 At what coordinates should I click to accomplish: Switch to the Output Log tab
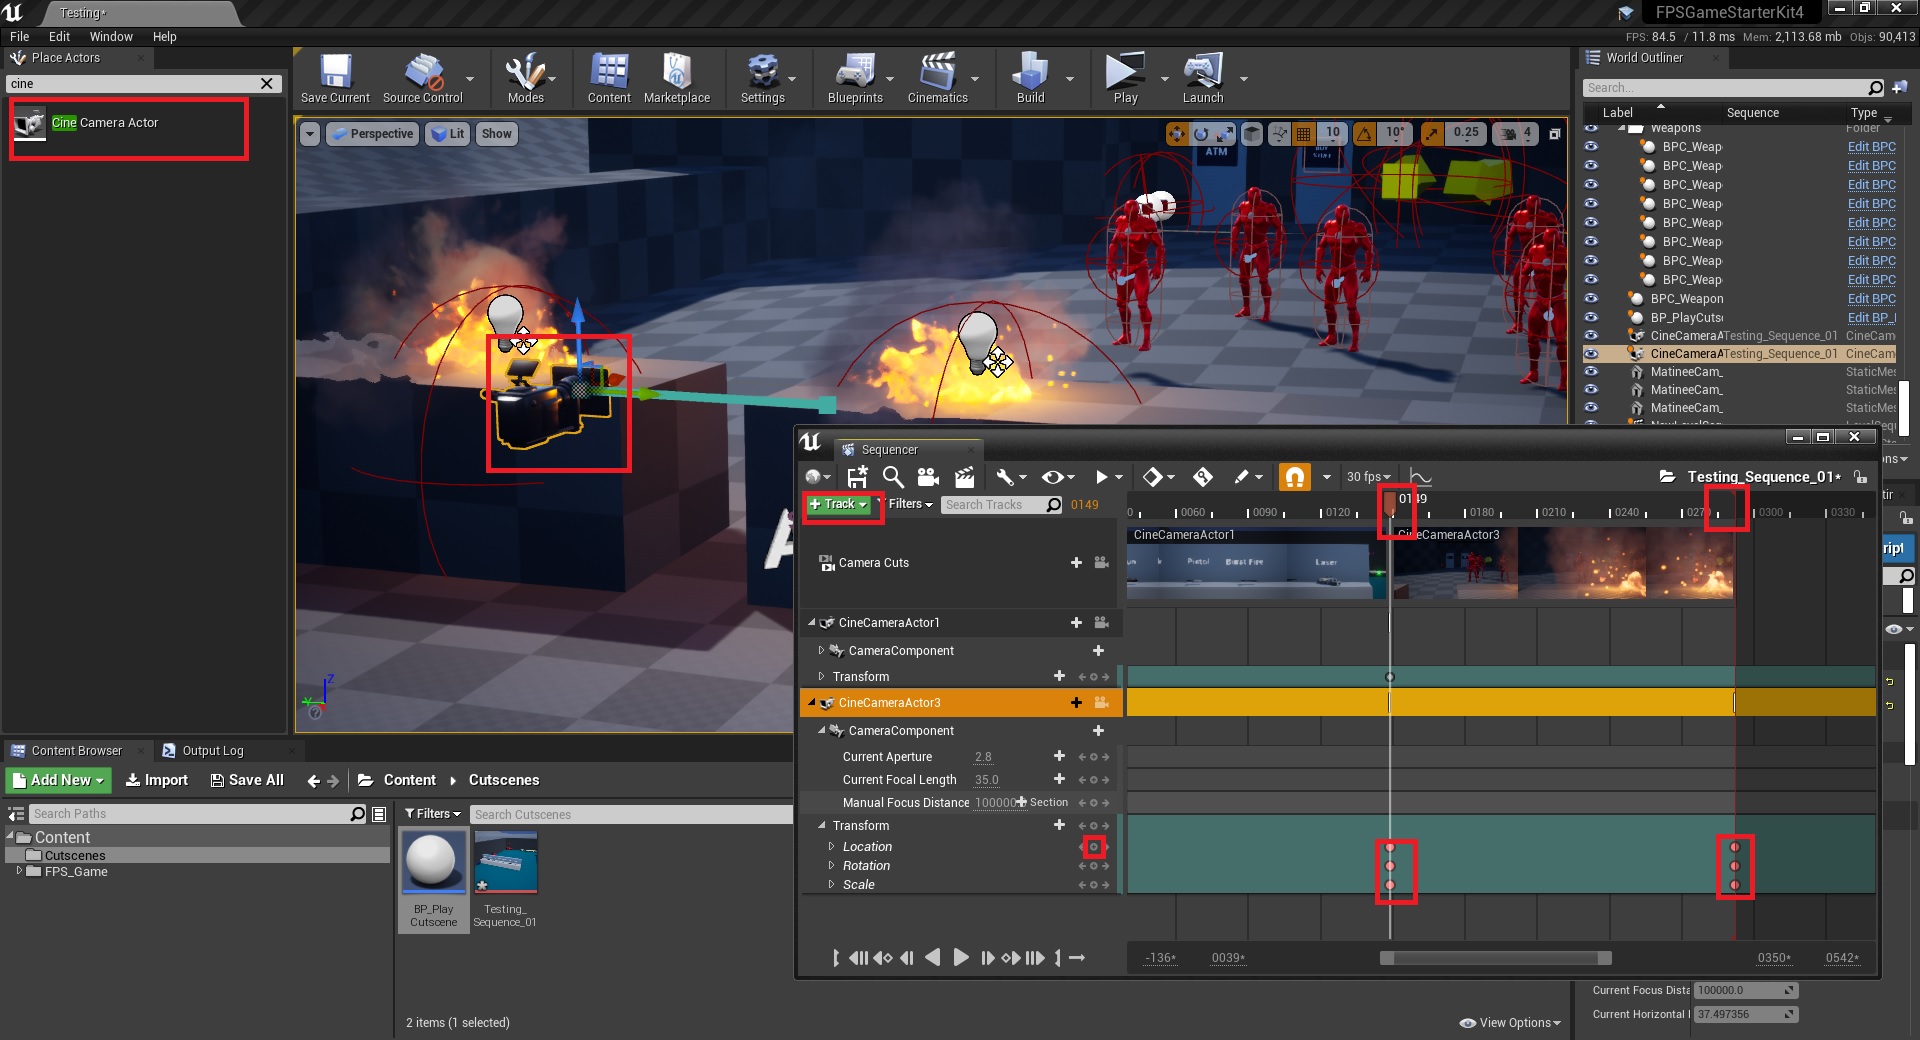coord(212,751)
